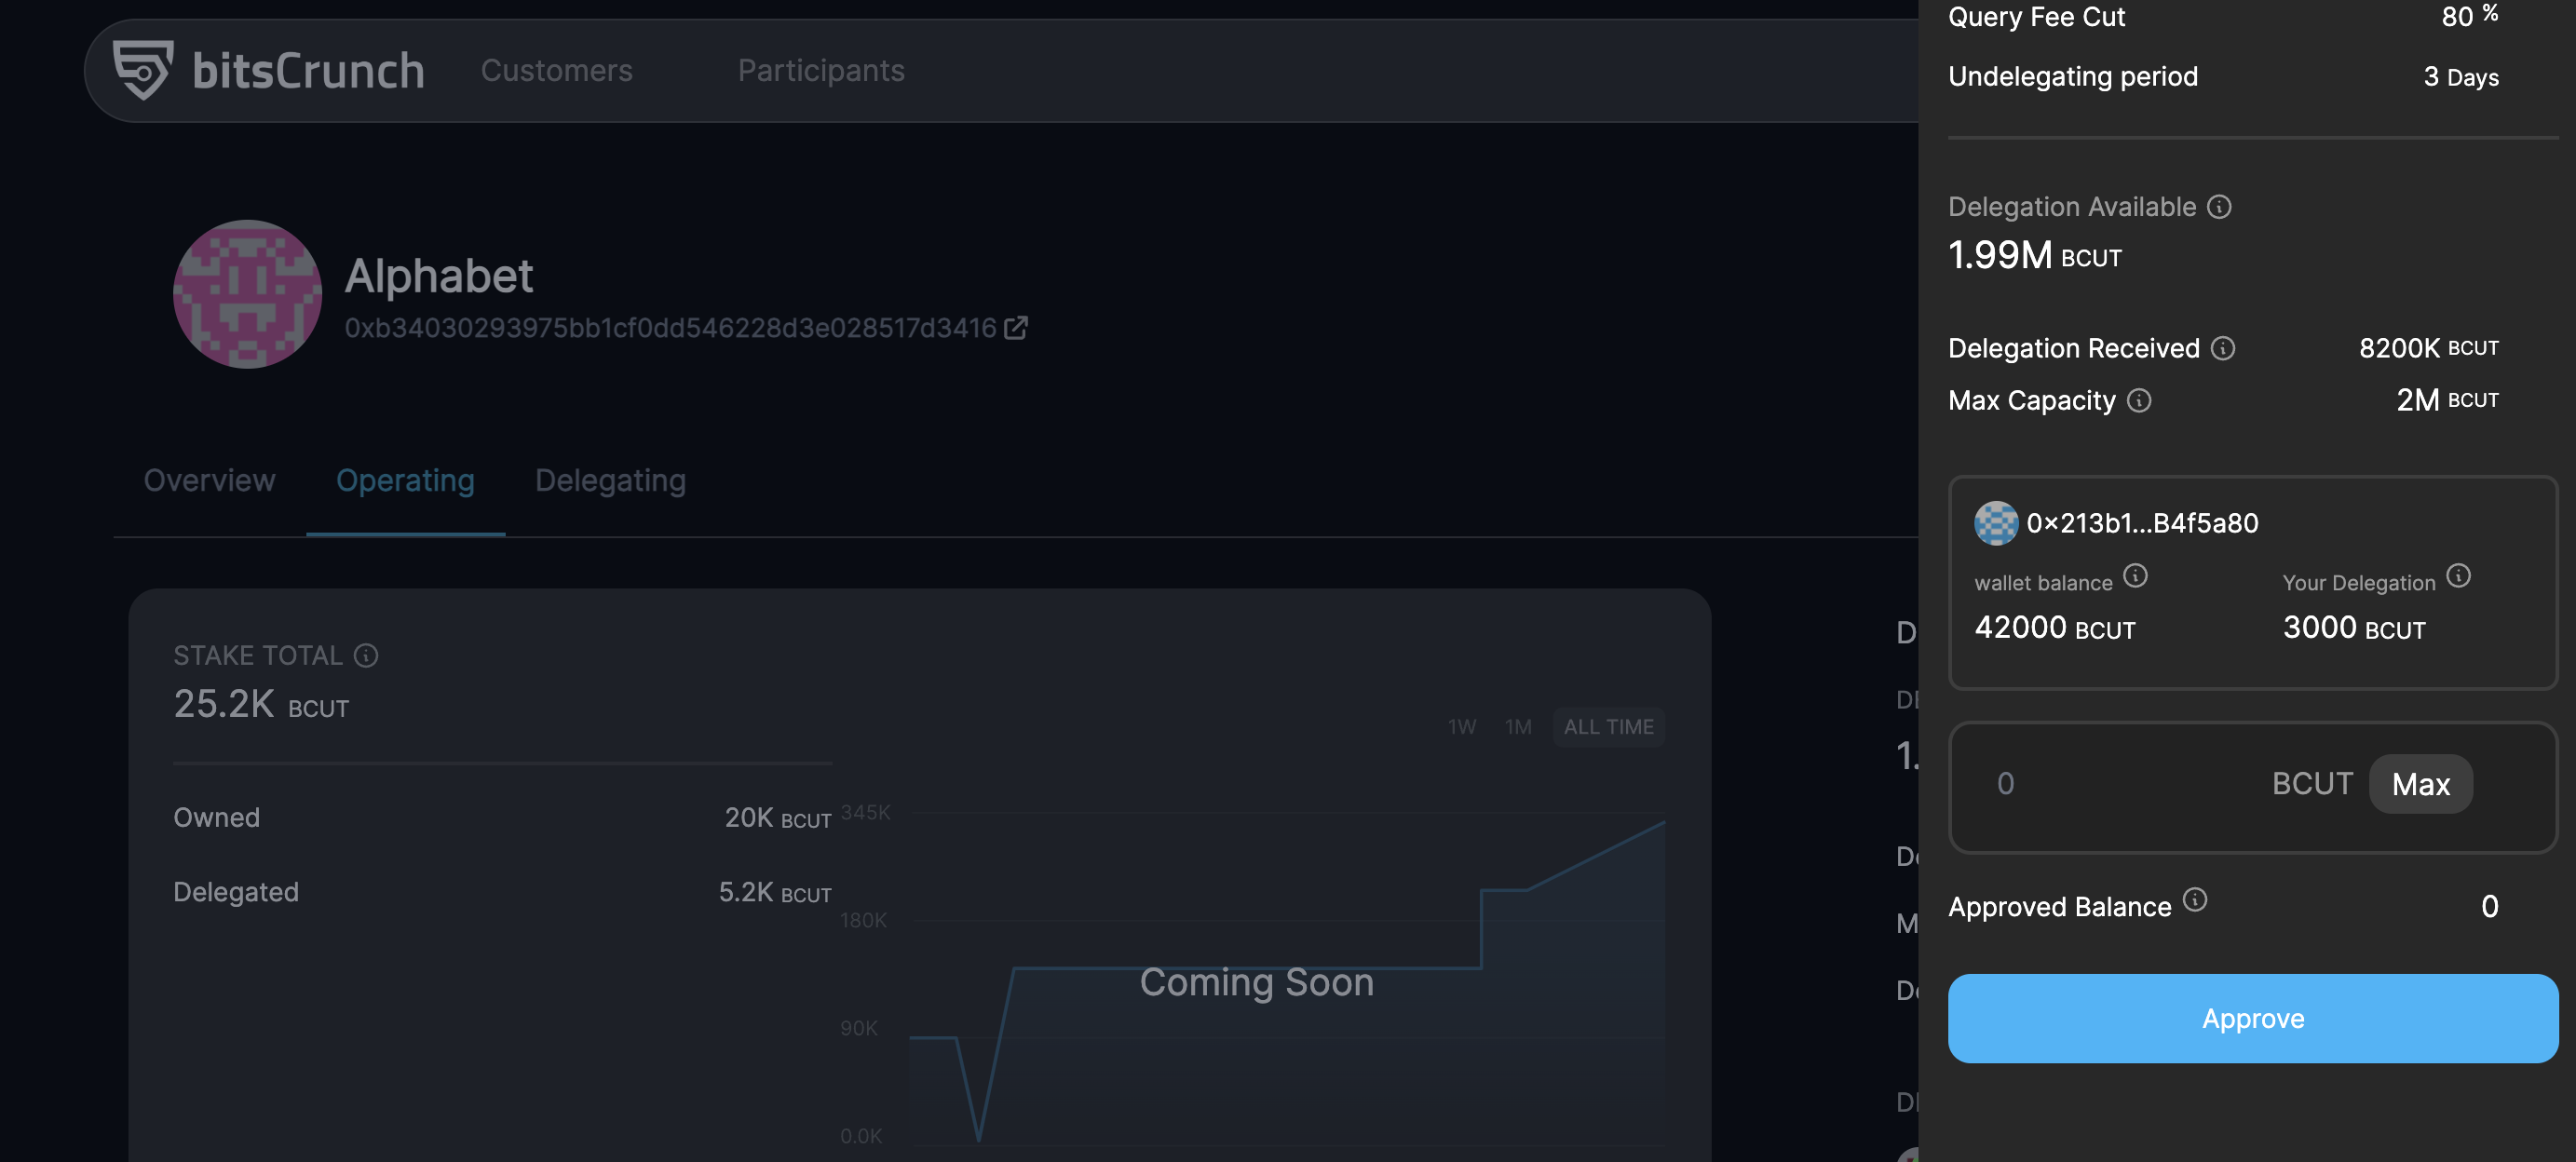Click the 42000 BCUT wallet balance

[x=2055, y=628]
